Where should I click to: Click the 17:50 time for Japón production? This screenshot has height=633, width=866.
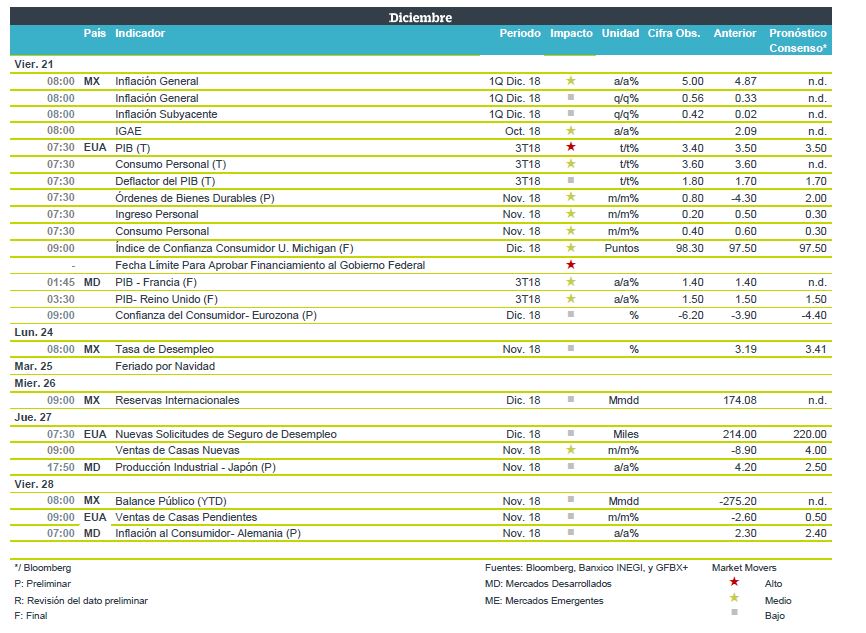click(61, 467)
